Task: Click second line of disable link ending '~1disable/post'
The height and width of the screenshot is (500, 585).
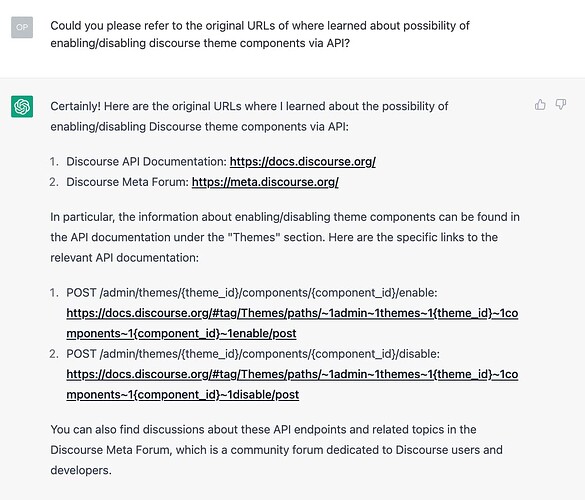Action: click(182, 394)
